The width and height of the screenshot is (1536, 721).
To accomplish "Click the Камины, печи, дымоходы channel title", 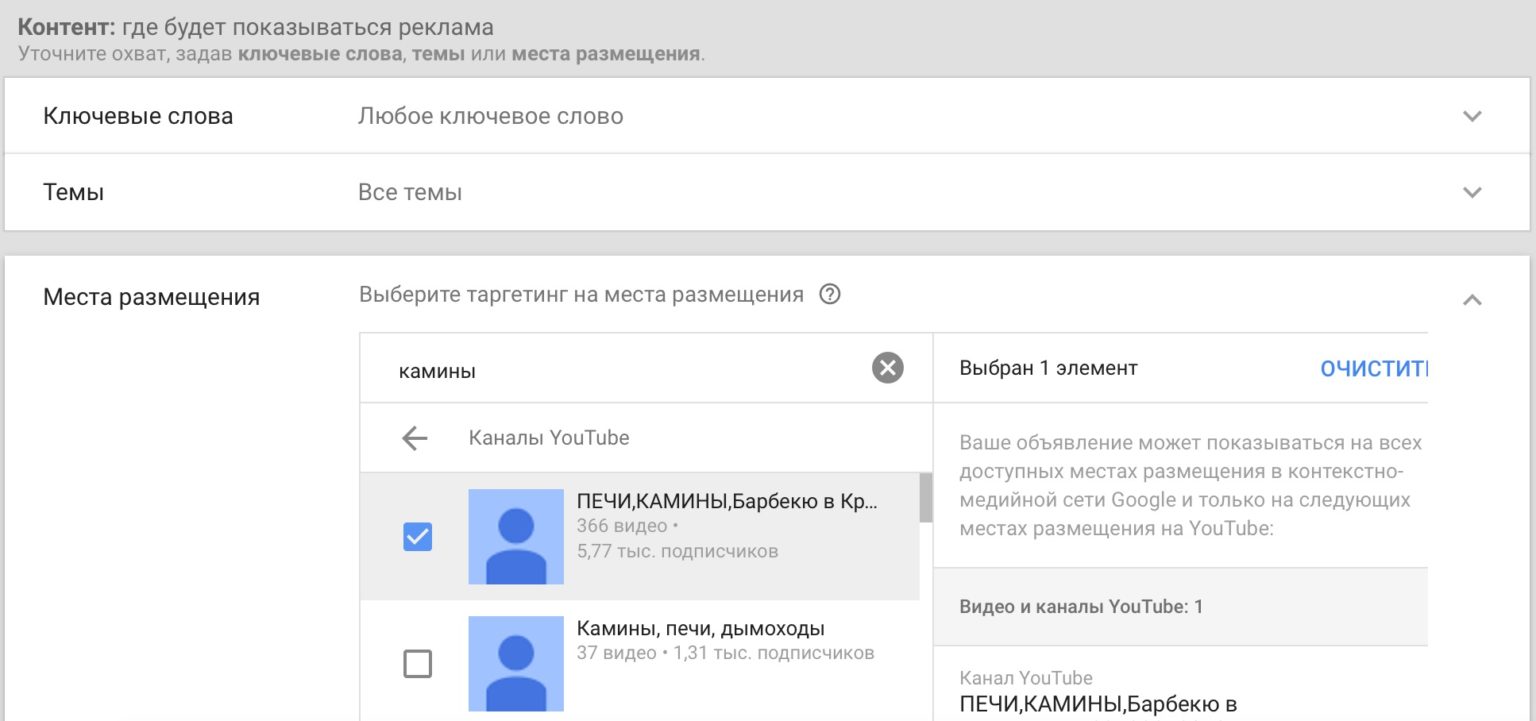I will (x=701, y=629).
